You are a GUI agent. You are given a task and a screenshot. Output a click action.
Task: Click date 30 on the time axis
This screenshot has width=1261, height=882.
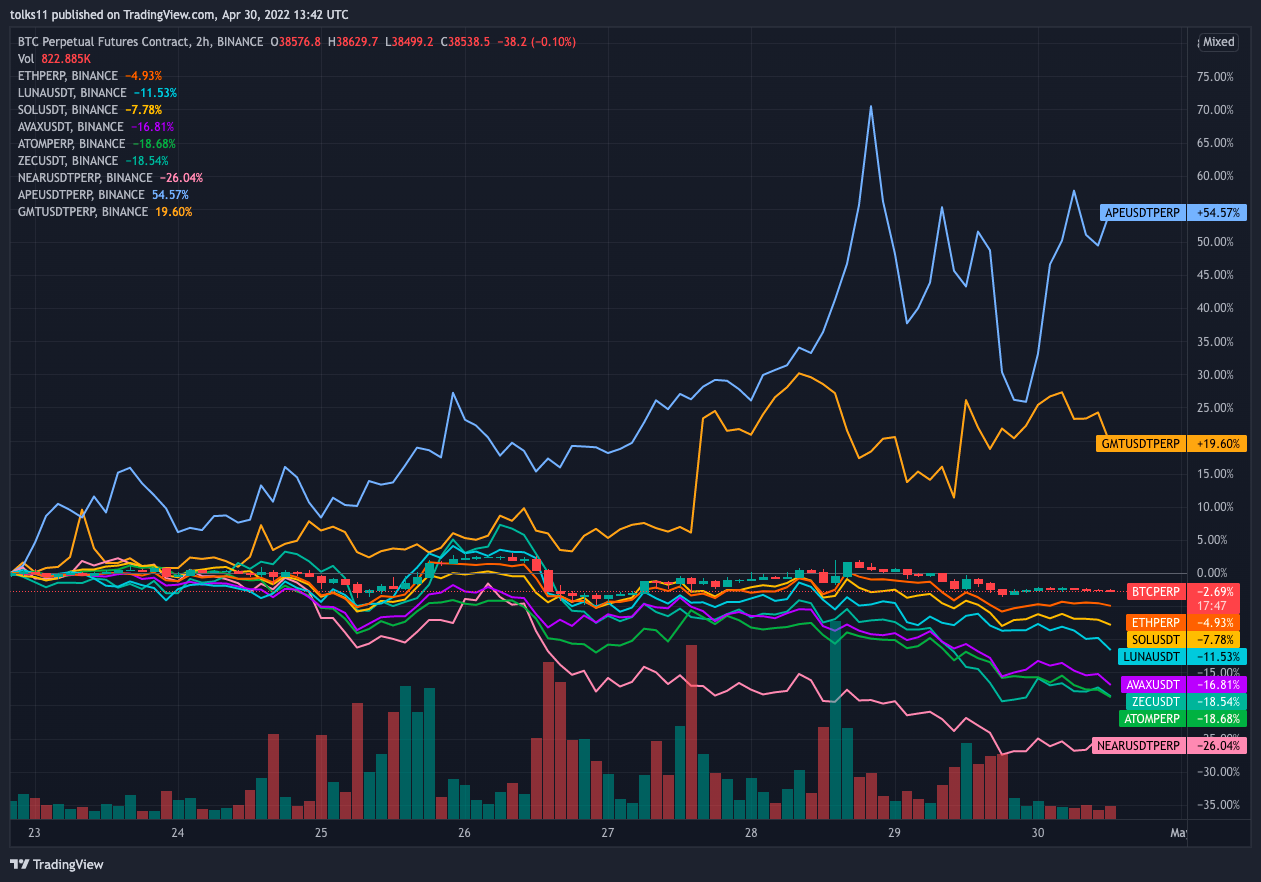pos(1037,833)
